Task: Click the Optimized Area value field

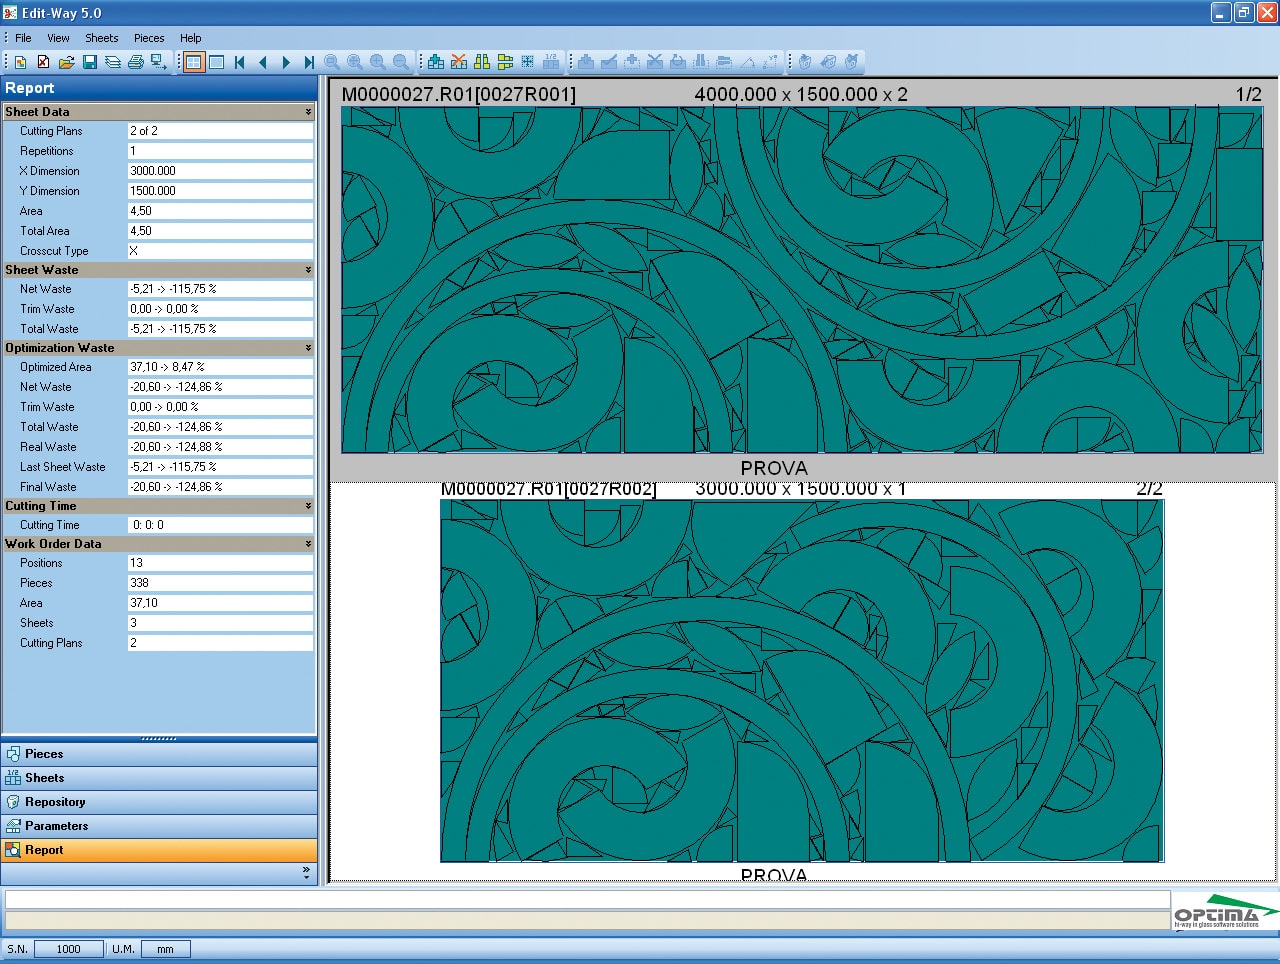Action: [220, 367]
